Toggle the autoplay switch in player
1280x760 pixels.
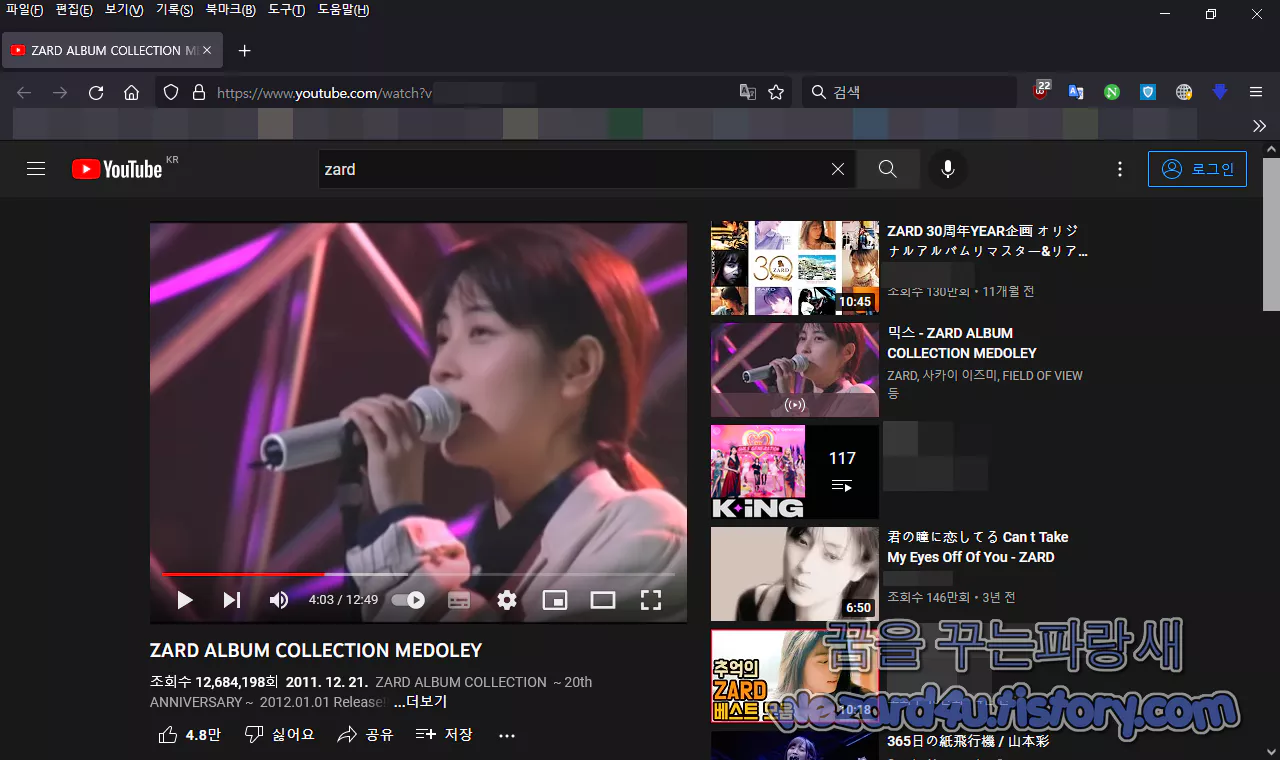408,600
